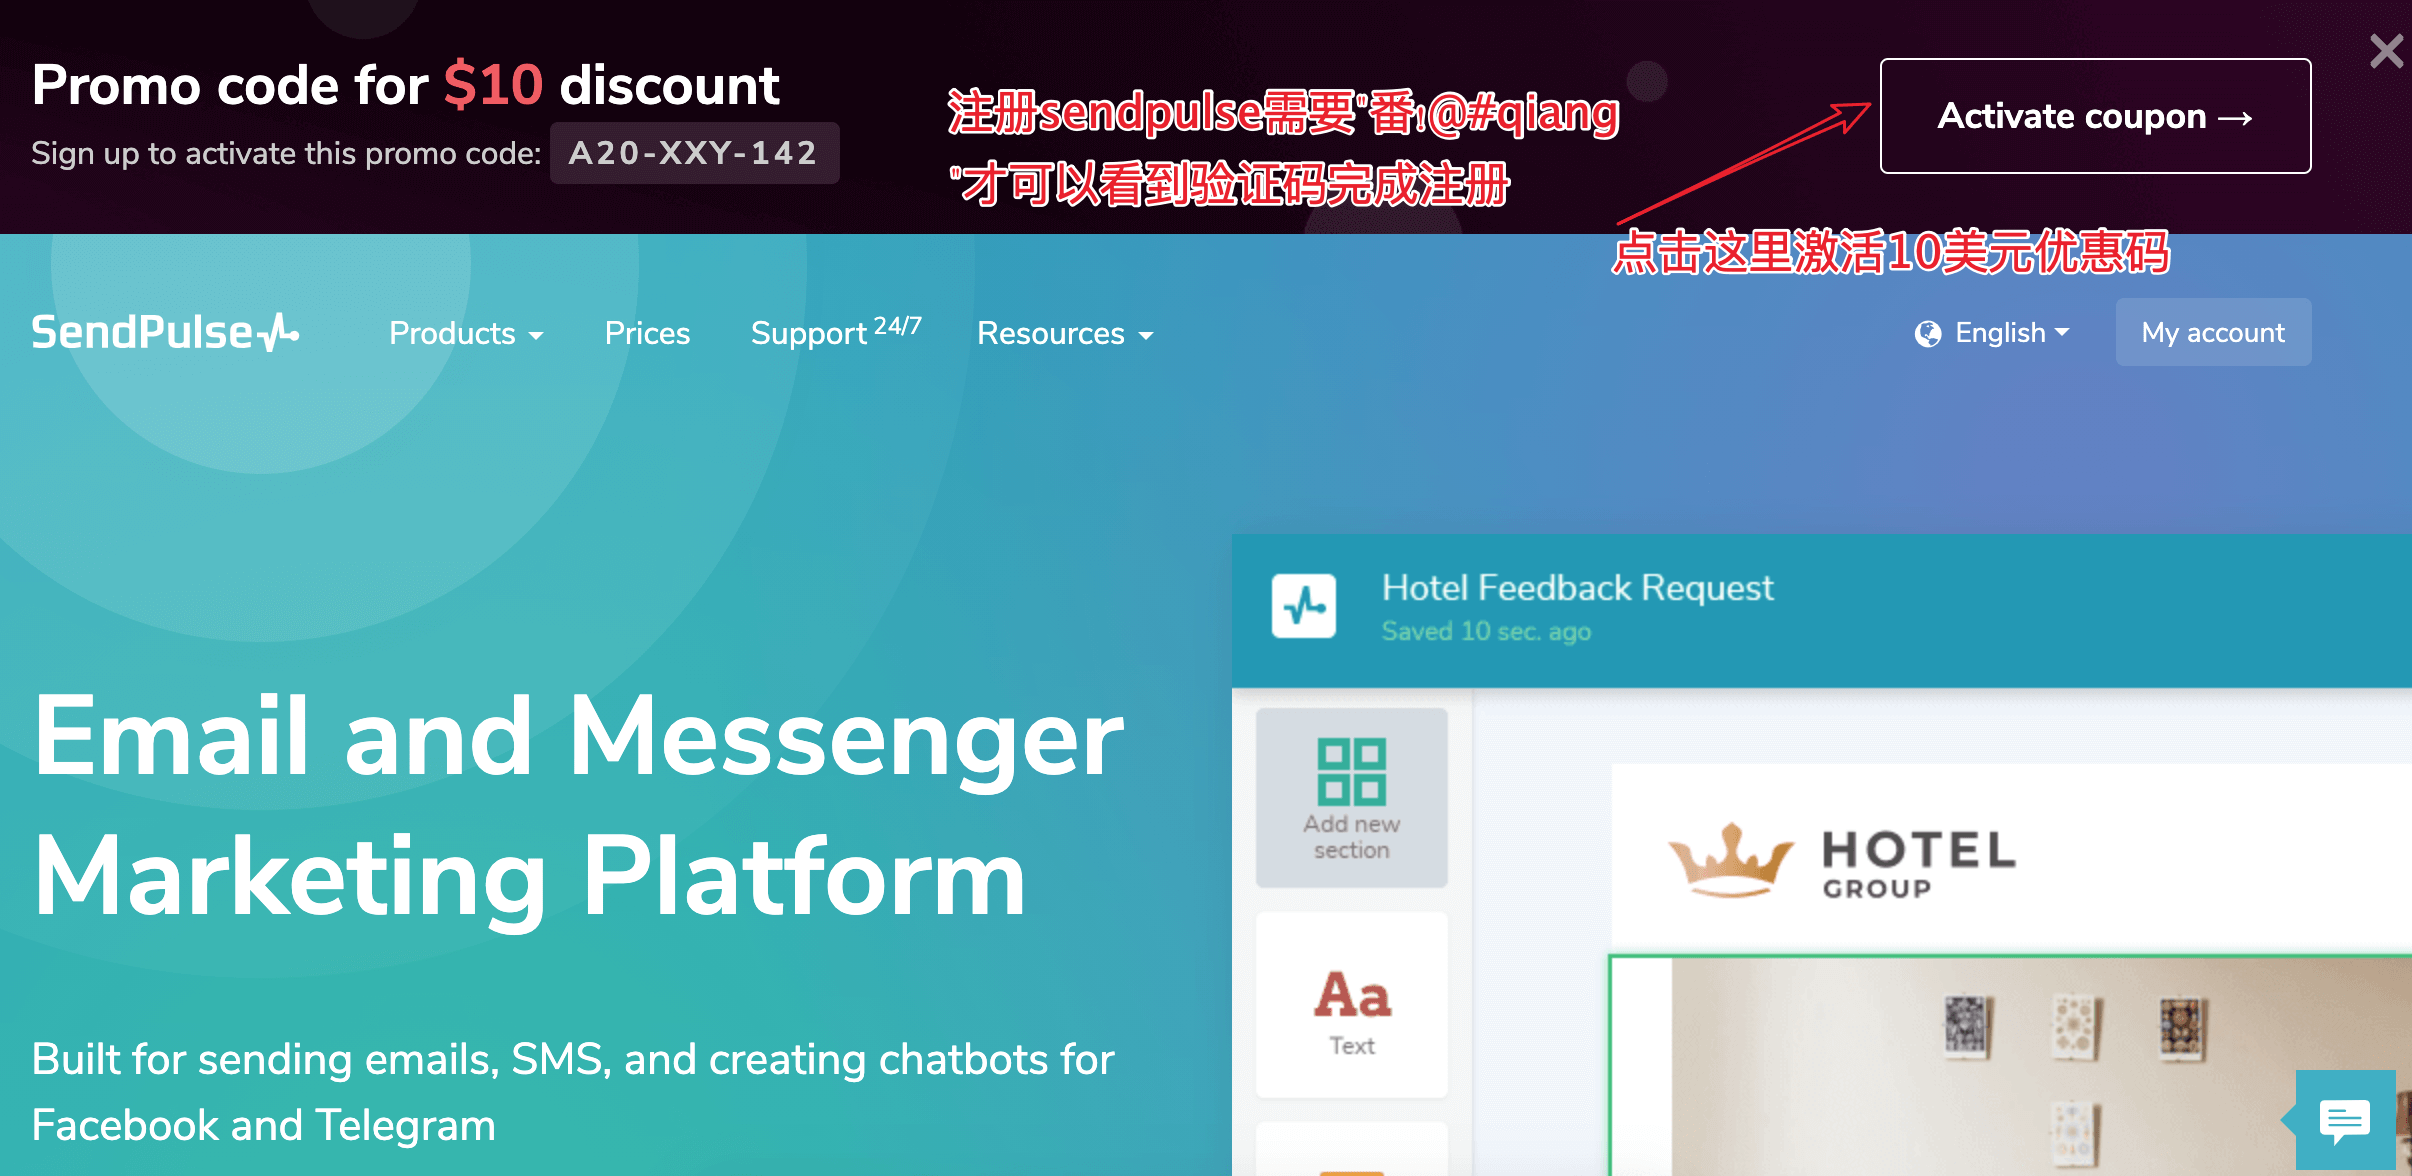Click the Add new section grid icon
The height and width of the screenshot is (1176, 2412).
1346,770
